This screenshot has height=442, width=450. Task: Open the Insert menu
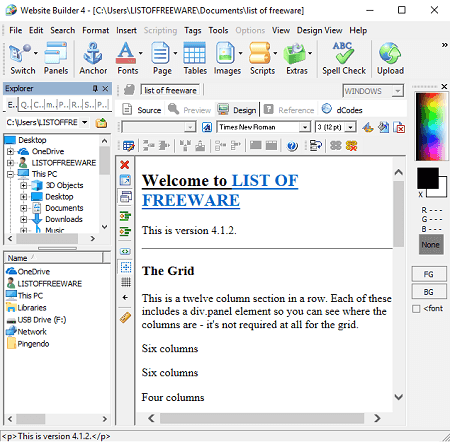pyautogui.click(x=126, y=30)
